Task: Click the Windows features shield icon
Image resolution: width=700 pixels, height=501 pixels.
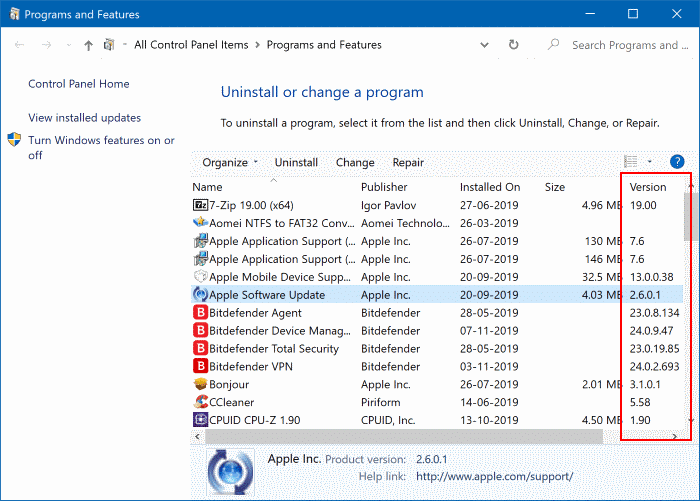Action: [14, 139]
